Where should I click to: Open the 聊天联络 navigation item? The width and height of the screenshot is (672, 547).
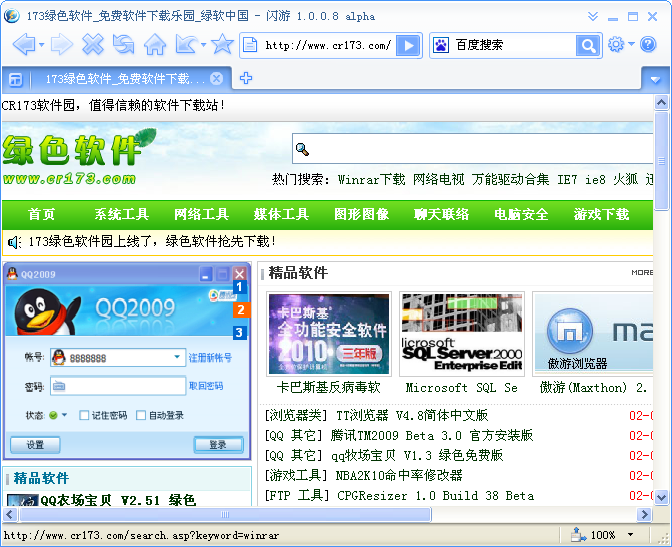pyautogui.click(x=441, y=214)
